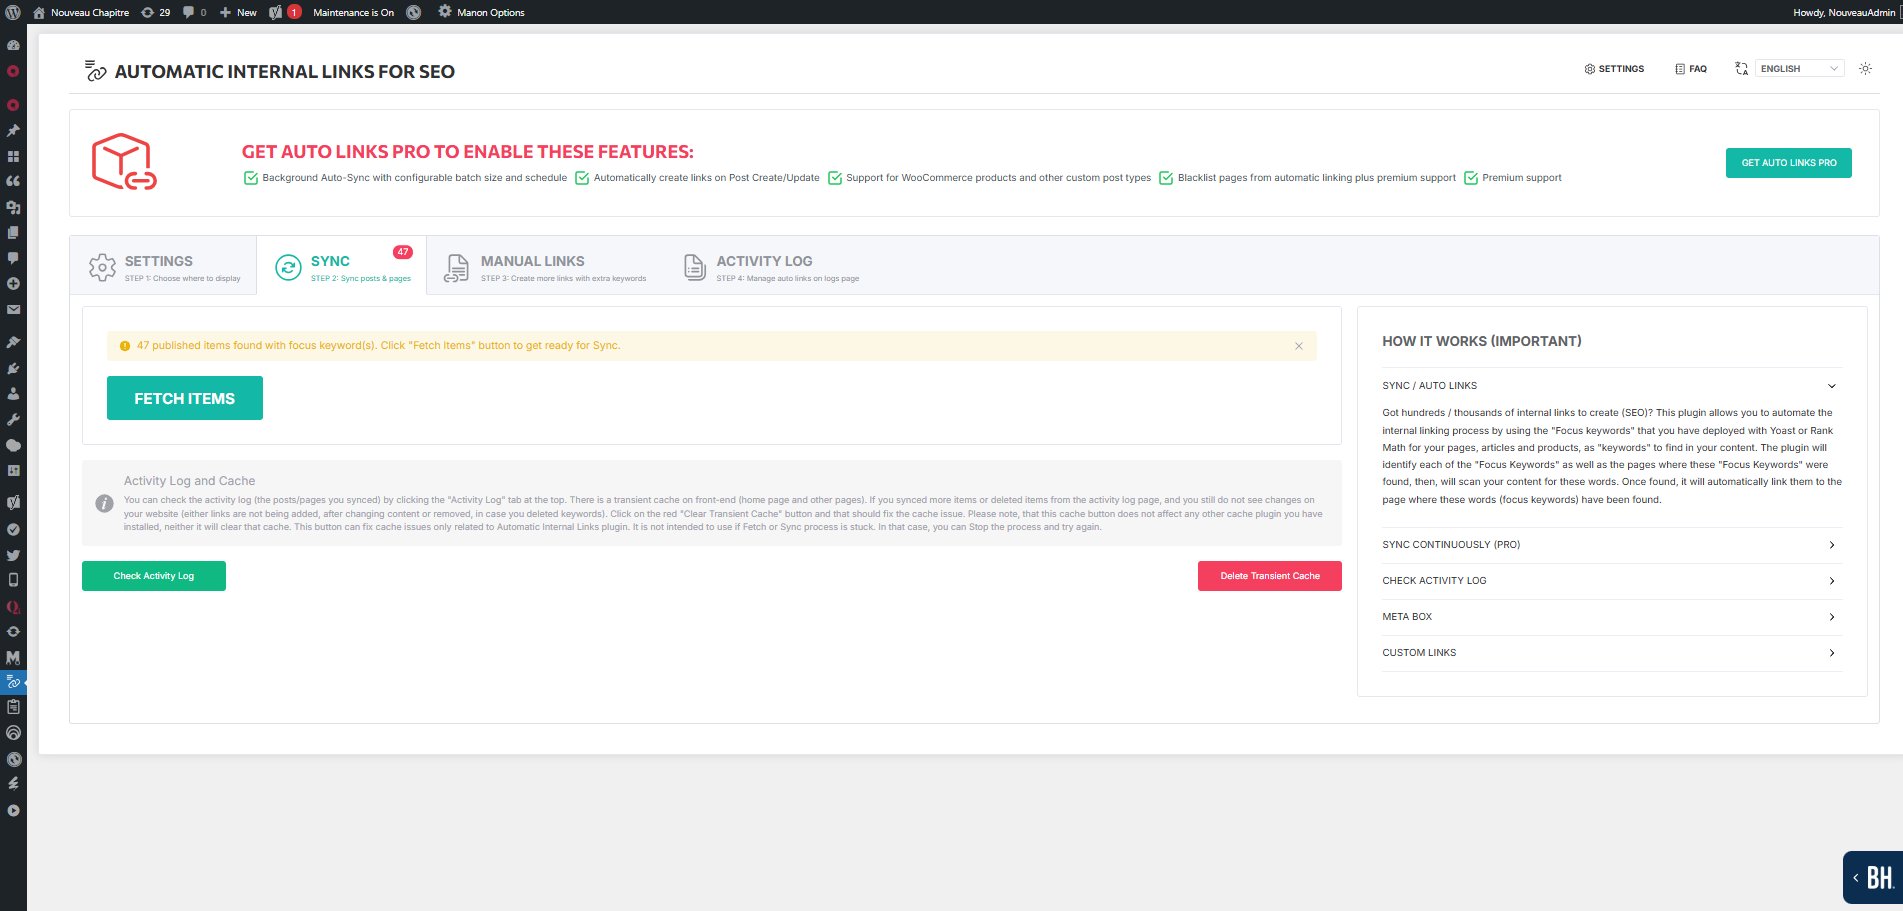Click the Delete Transient Cache button
The width and height of the screenshot is (1903, 911).
pos(1269,576)
